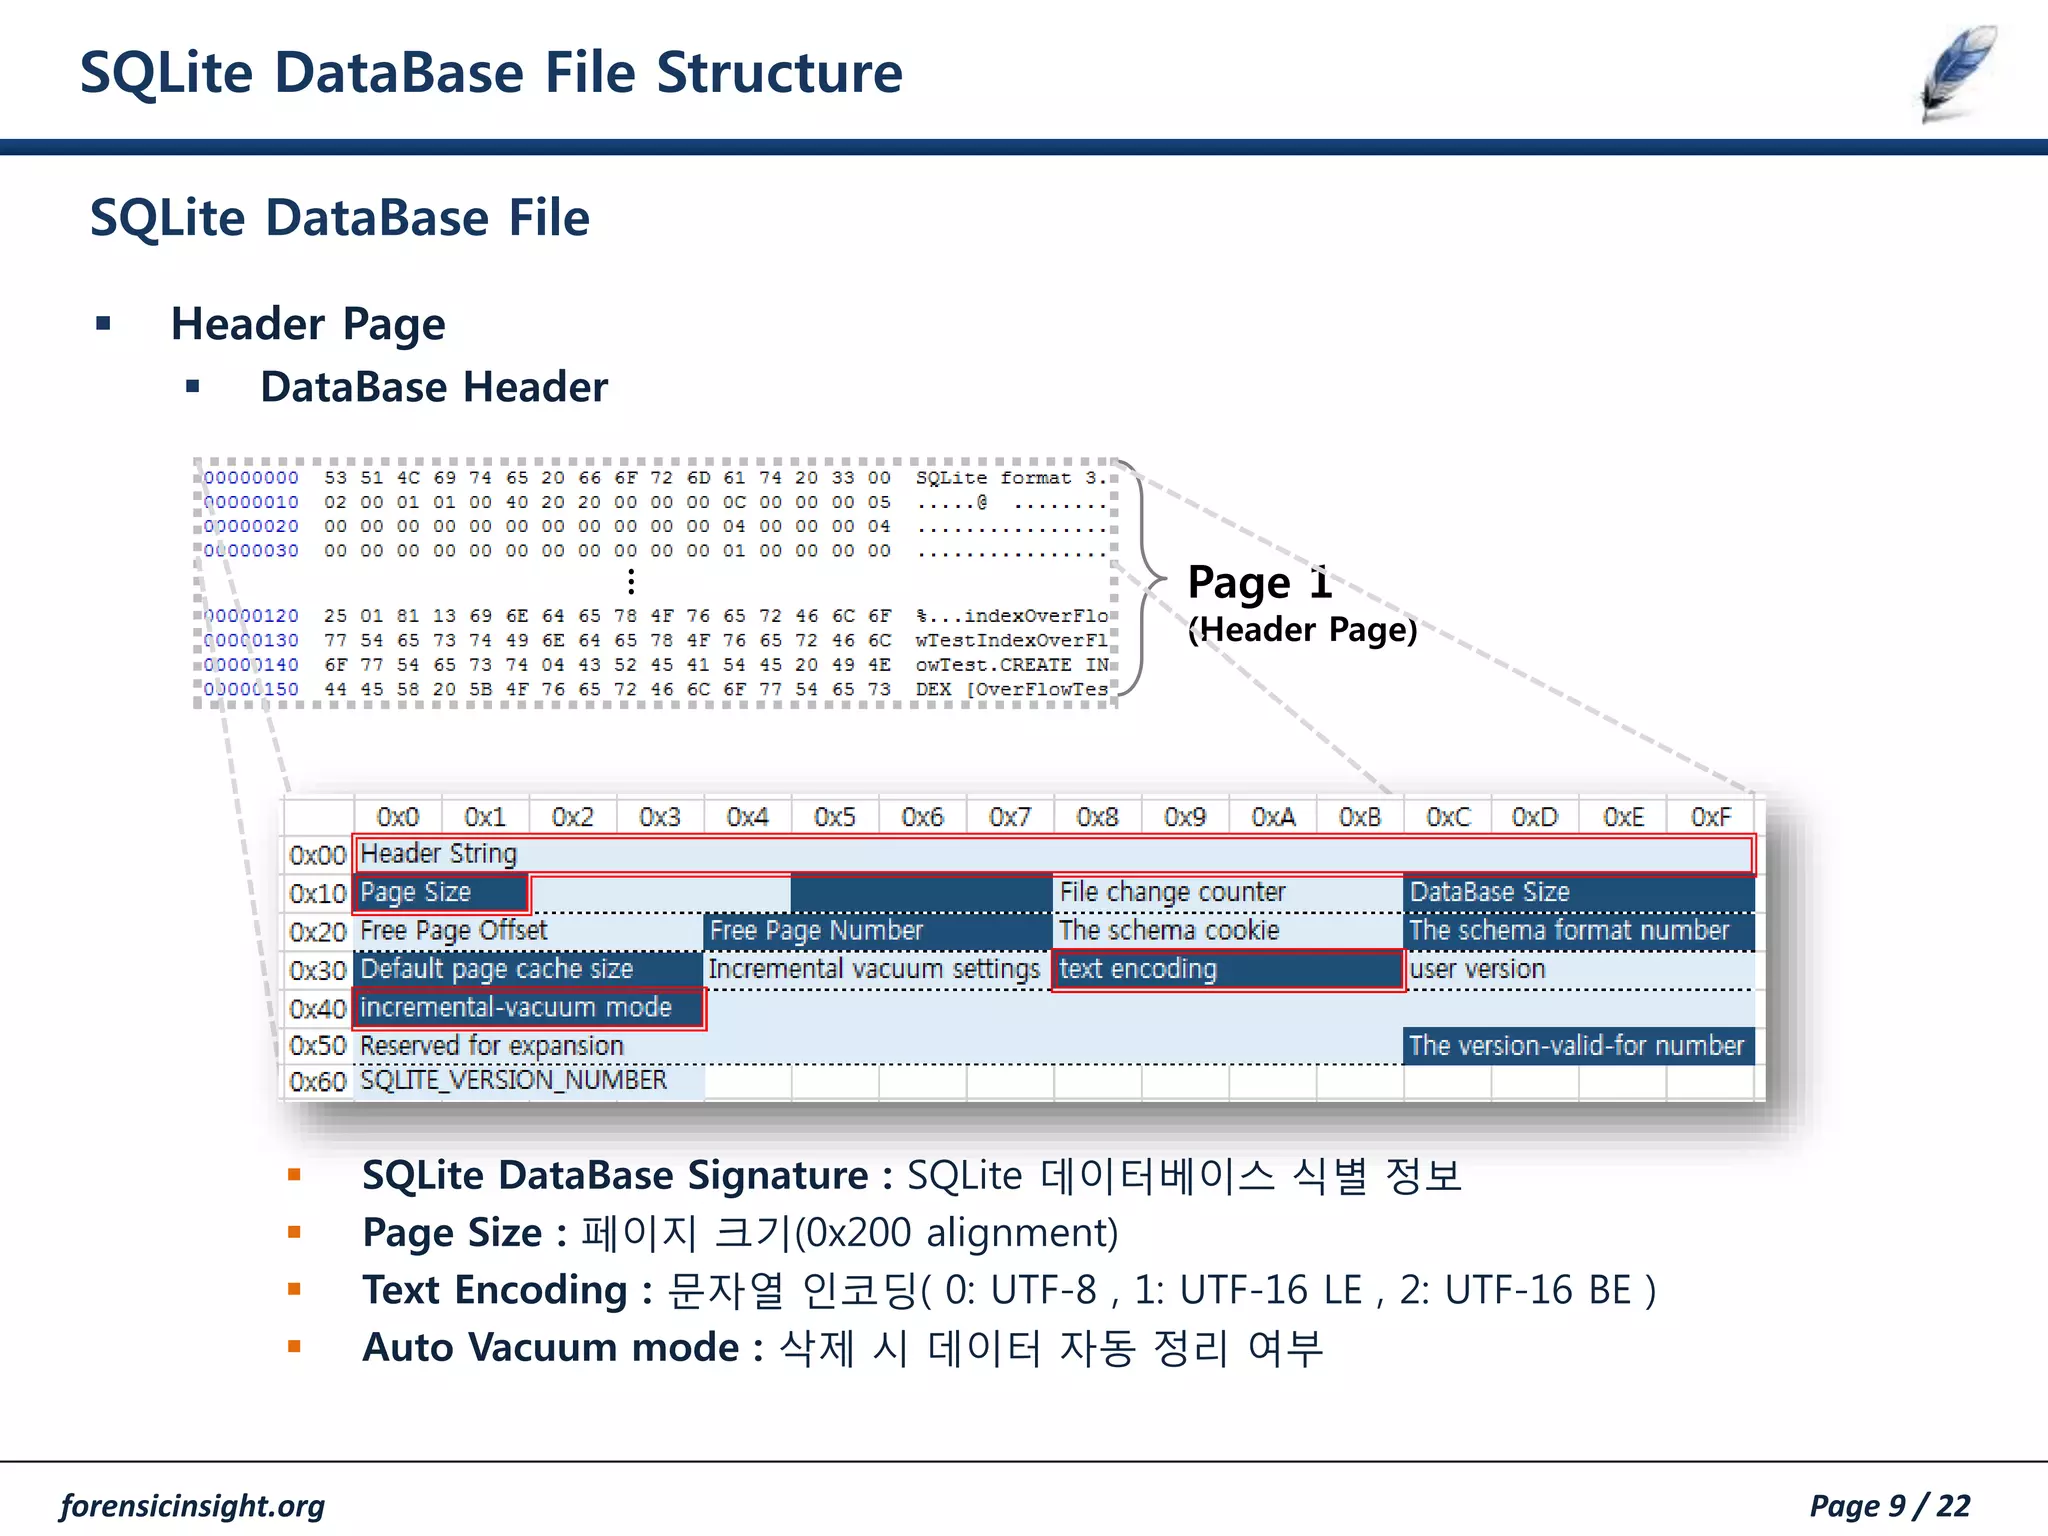Select 'The schema cookie' cell

(1228, 931)
